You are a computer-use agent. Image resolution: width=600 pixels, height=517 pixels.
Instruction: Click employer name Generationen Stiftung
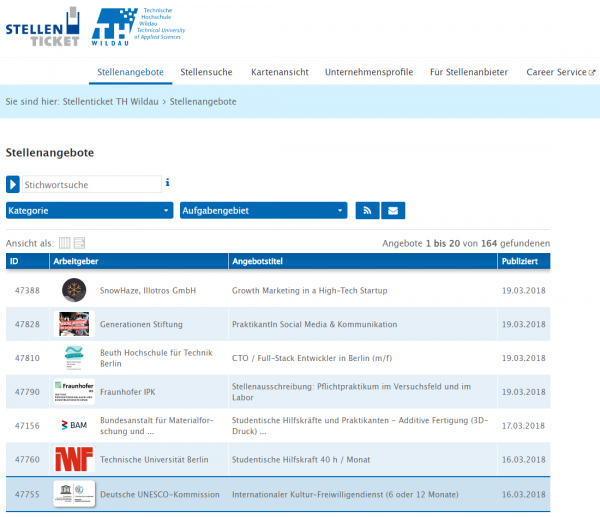pos(141,325)
